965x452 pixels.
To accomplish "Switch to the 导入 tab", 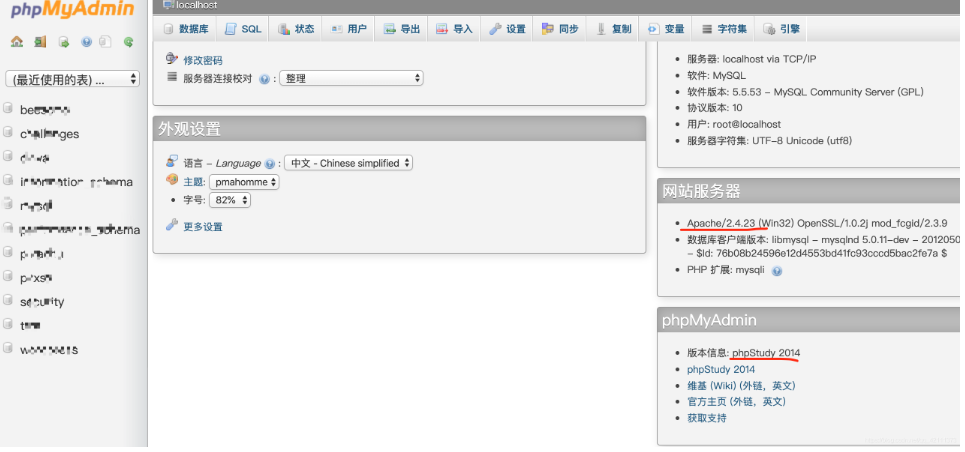I will pyautogui.click(x=454, y=29).
